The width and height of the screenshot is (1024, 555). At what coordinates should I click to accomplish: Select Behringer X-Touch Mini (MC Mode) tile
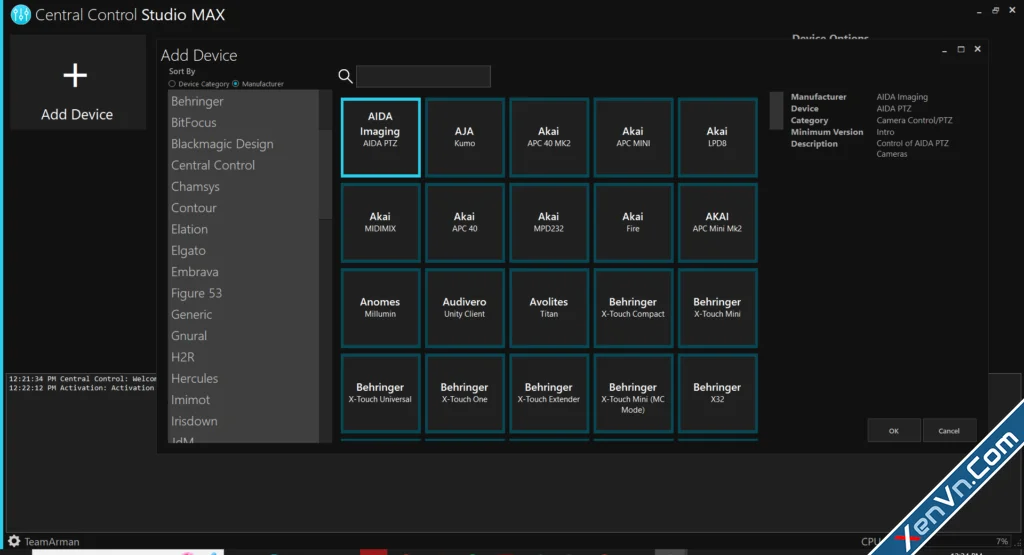[x=633, y=394]
